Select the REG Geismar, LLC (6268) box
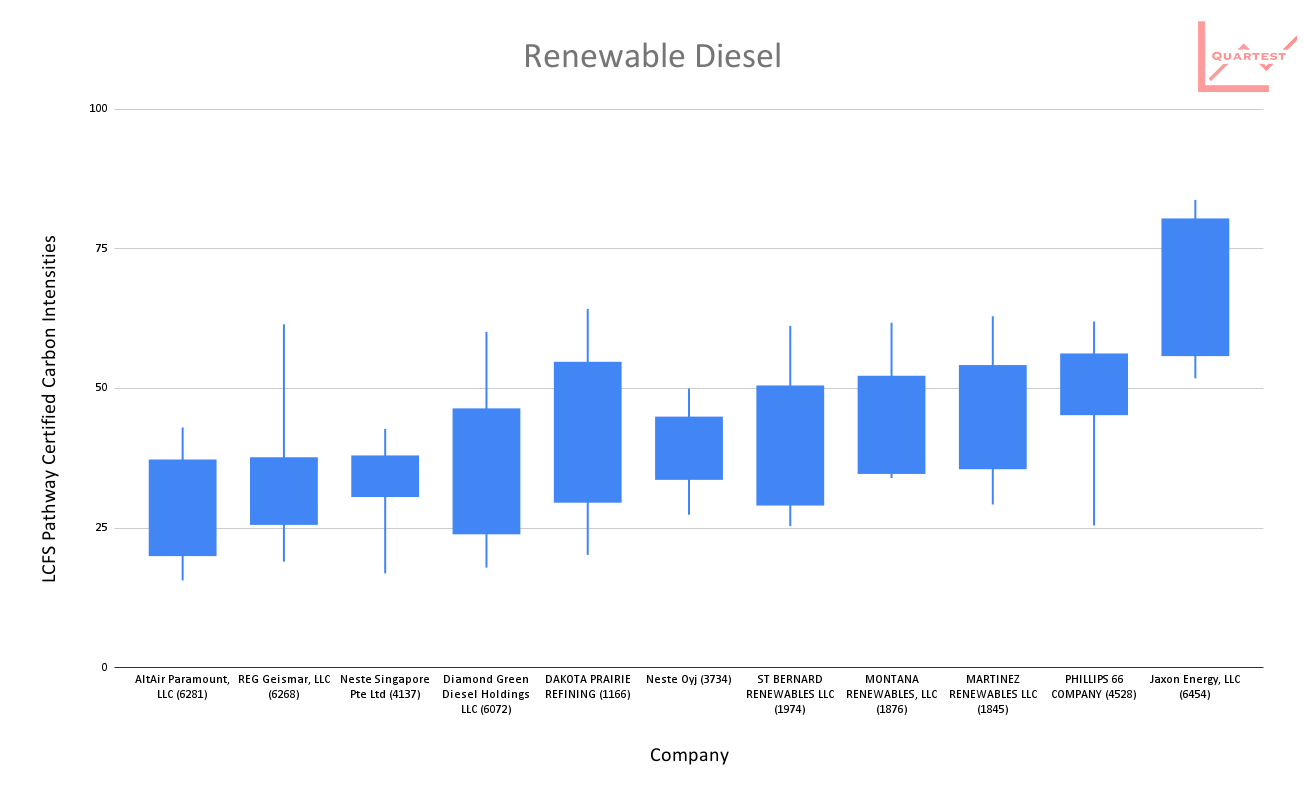This screenshot has height=806, width=1304. (x=284, y=491)
